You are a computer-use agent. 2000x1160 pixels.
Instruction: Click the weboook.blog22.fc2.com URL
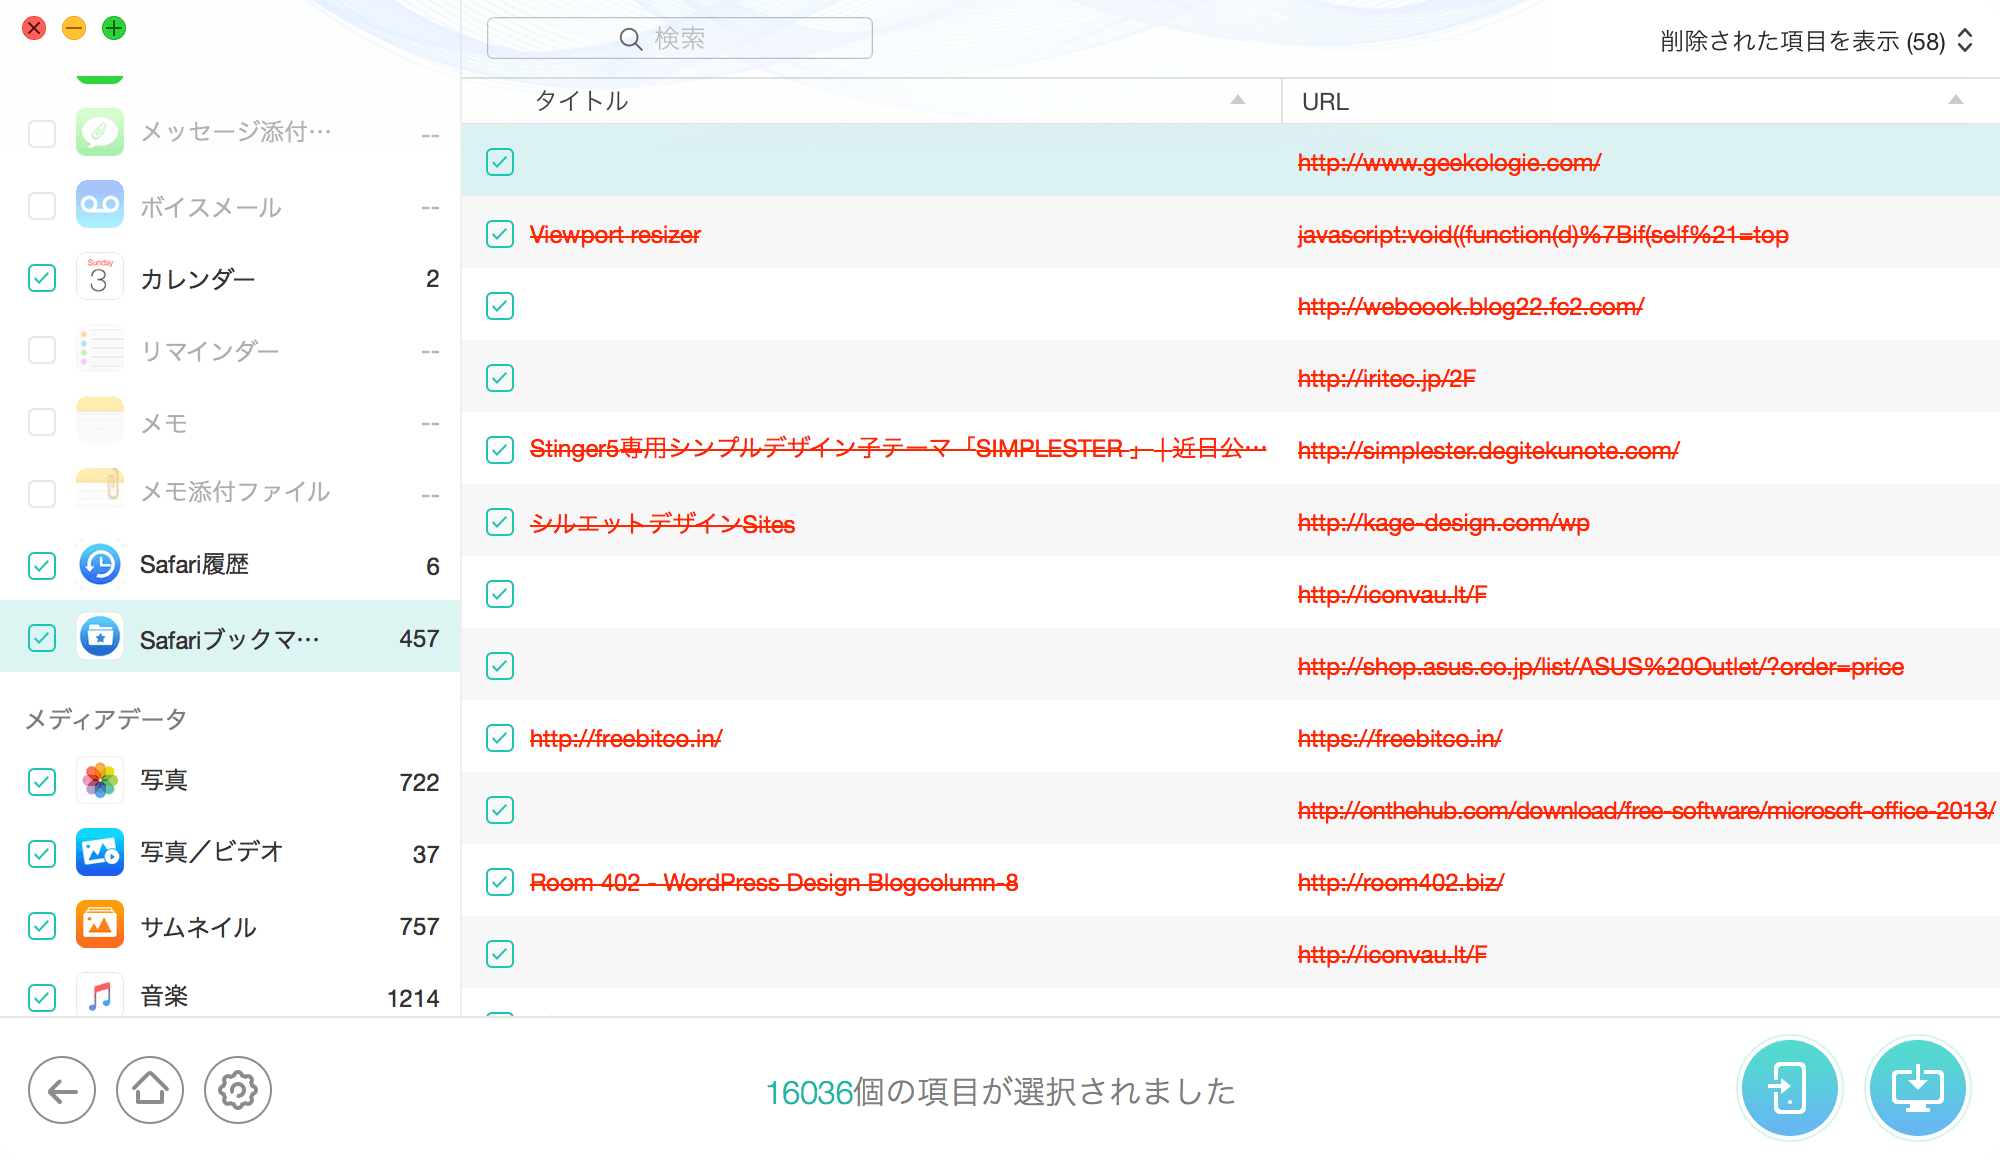[1470, 307]
